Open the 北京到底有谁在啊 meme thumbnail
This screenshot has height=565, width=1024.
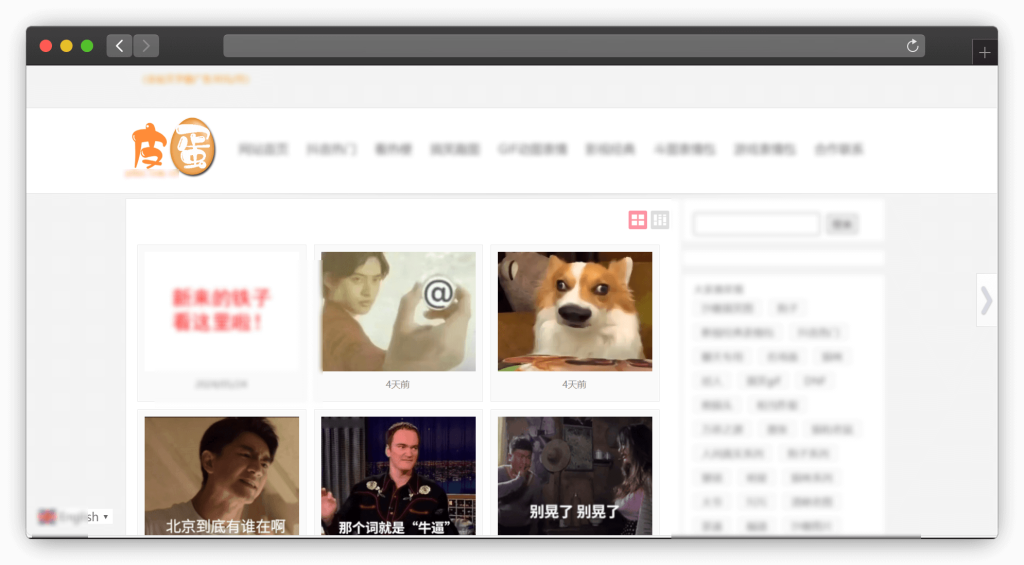[221, 476]
